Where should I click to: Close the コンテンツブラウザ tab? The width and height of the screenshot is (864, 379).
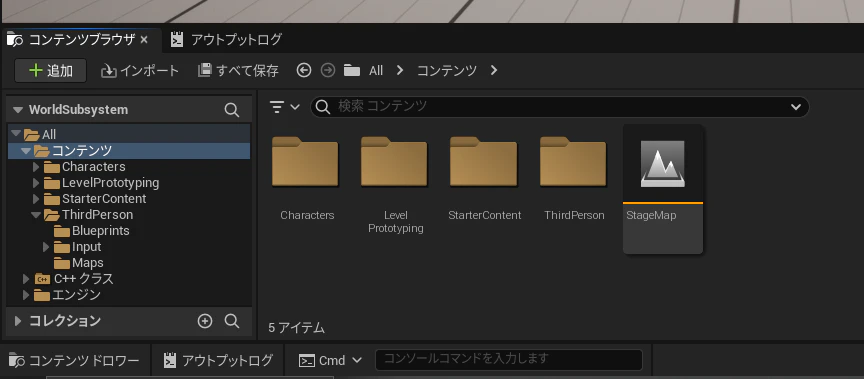pyautogui.click(x=144, y=40)
